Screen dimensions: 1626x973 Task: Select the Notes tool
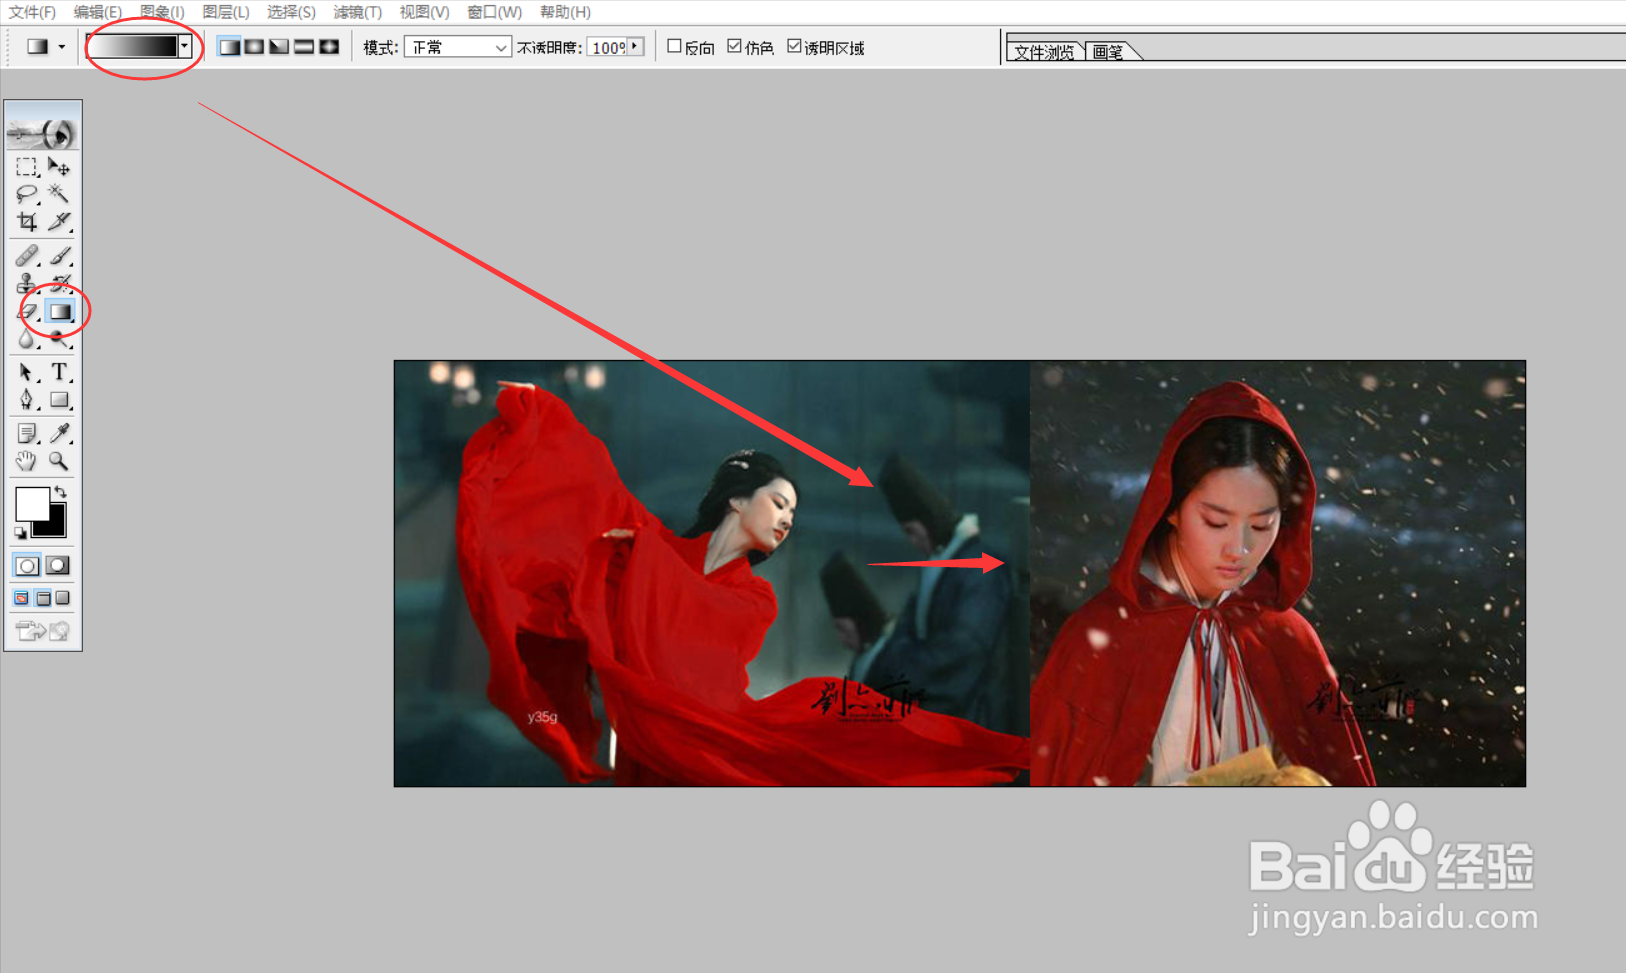point(27,433)
